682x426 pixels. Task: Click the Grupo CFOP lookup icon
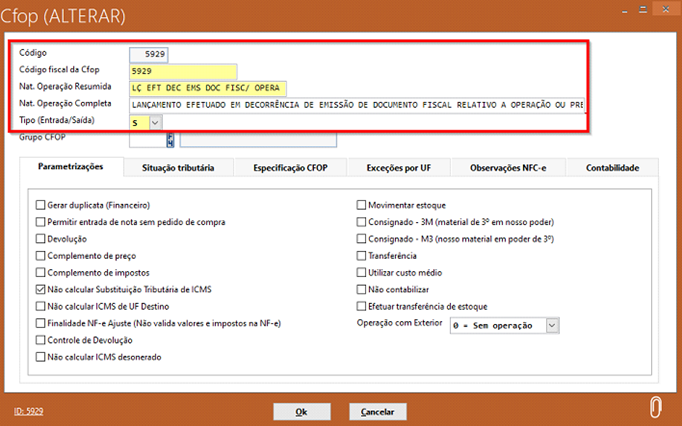point(171,141)
